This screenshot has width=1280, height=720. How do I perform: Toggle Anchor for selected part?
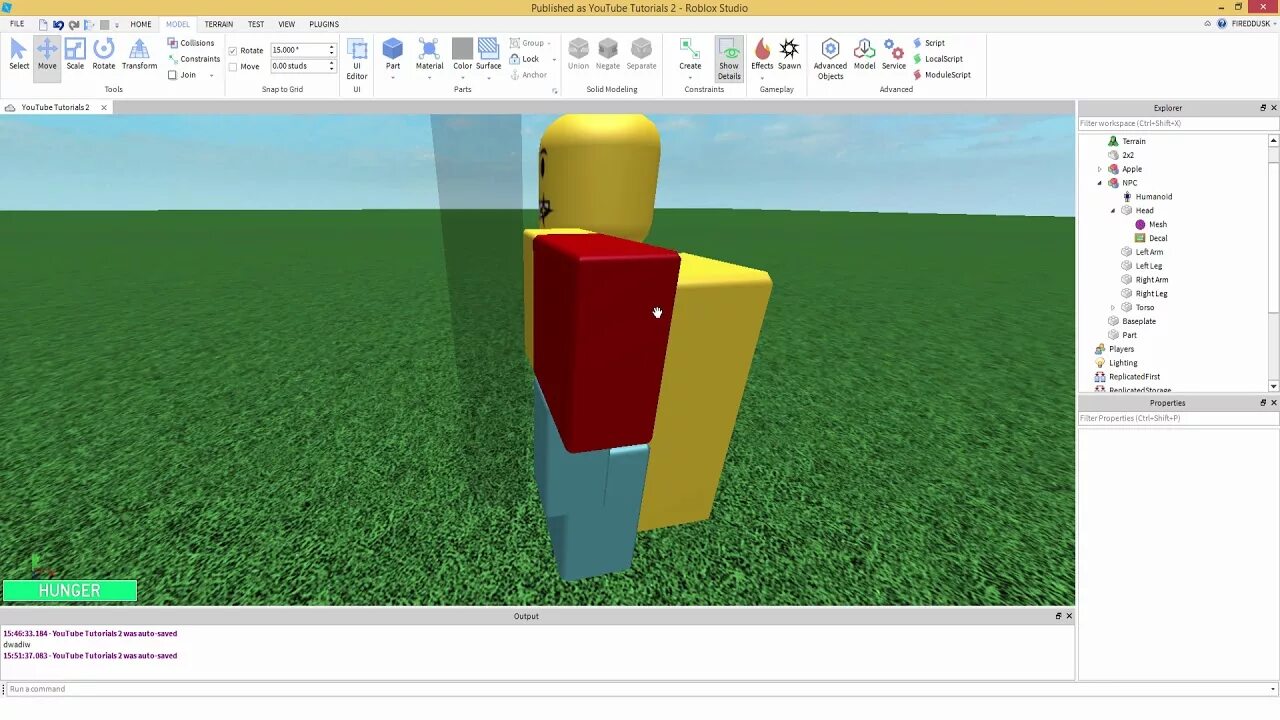(528, 75)
